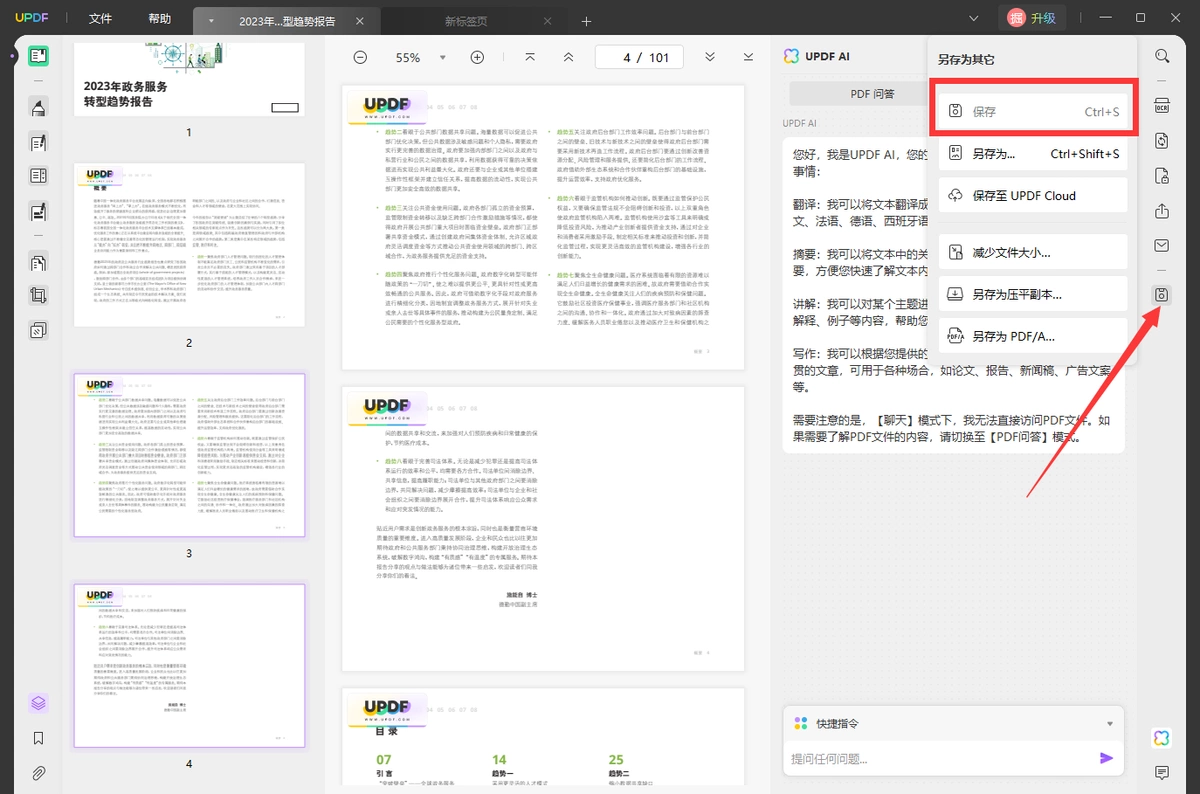The image size is (1200, 794).
Task: Select the 保存 menu entry
Action: [x=1032, y=112]
